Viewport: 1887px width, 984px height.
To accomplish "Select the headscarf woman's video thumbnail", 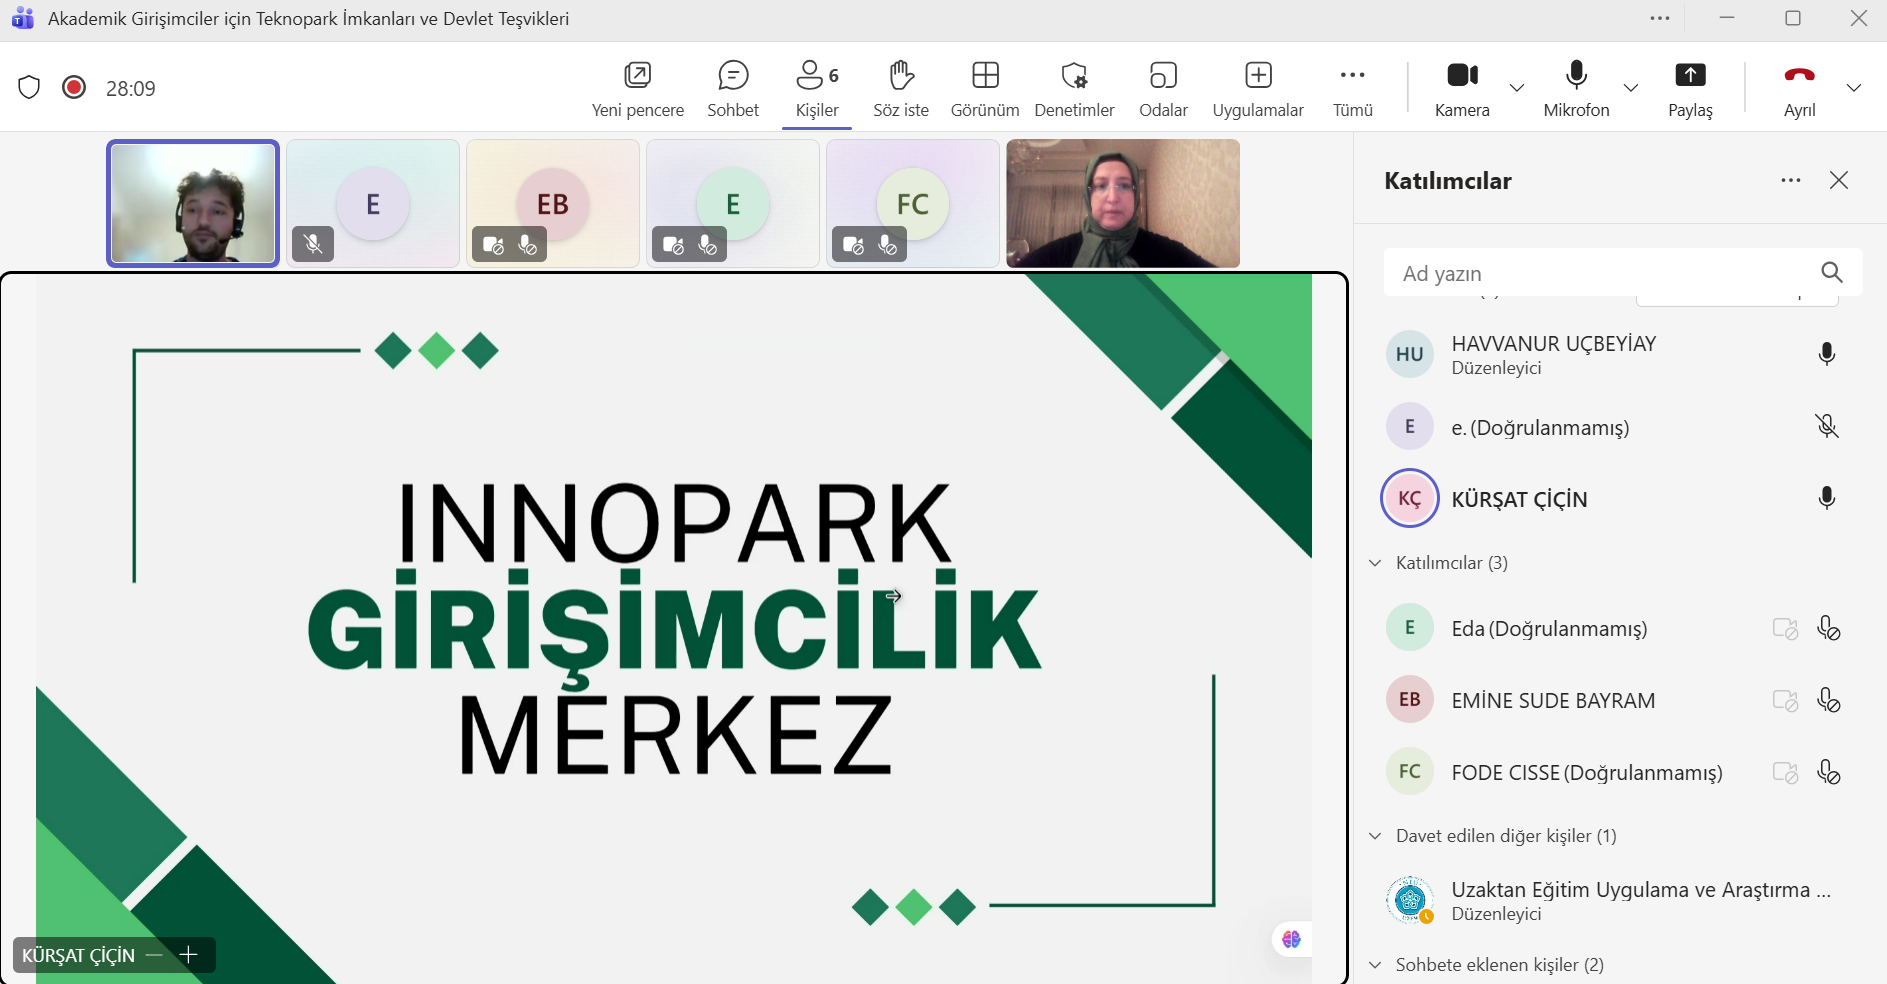I will click(x=1122, y=204).
